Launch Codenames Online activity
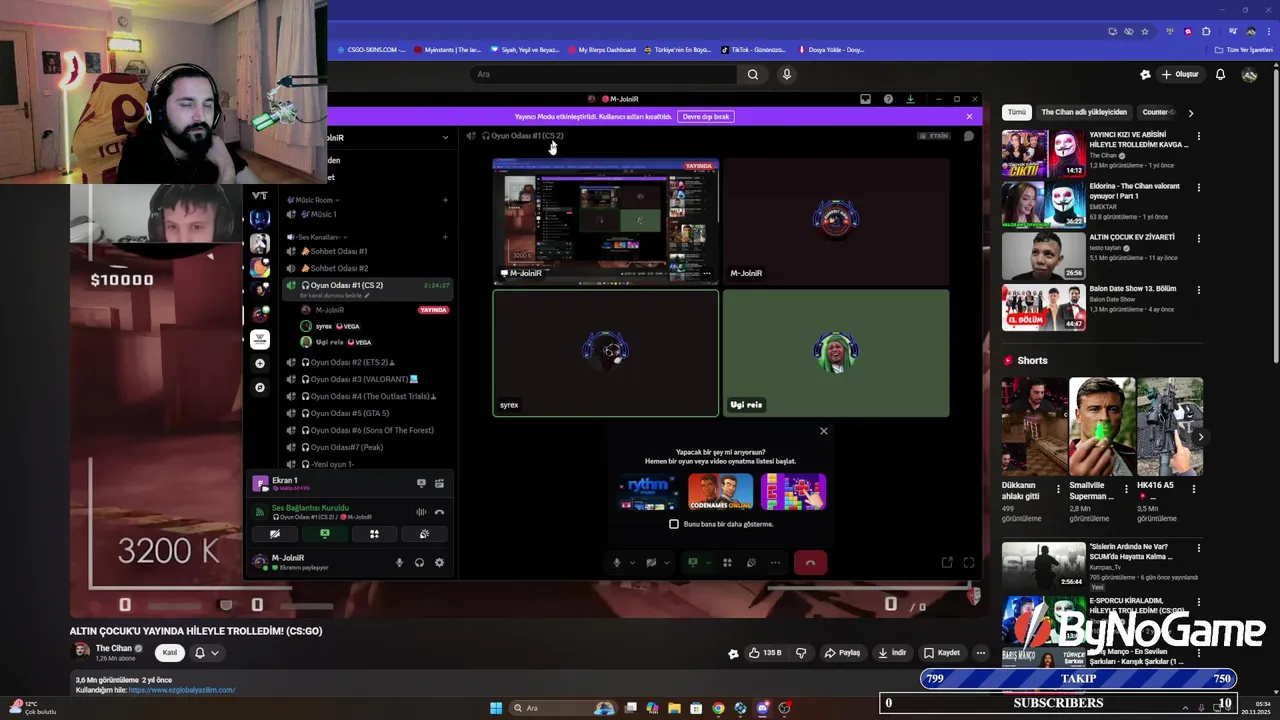 [720, 491]
